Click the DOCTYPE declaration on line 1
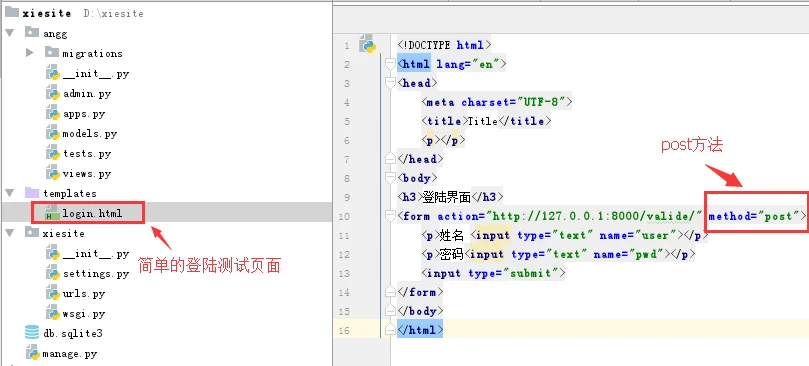 pyautogui.click(x=444, y=45)
